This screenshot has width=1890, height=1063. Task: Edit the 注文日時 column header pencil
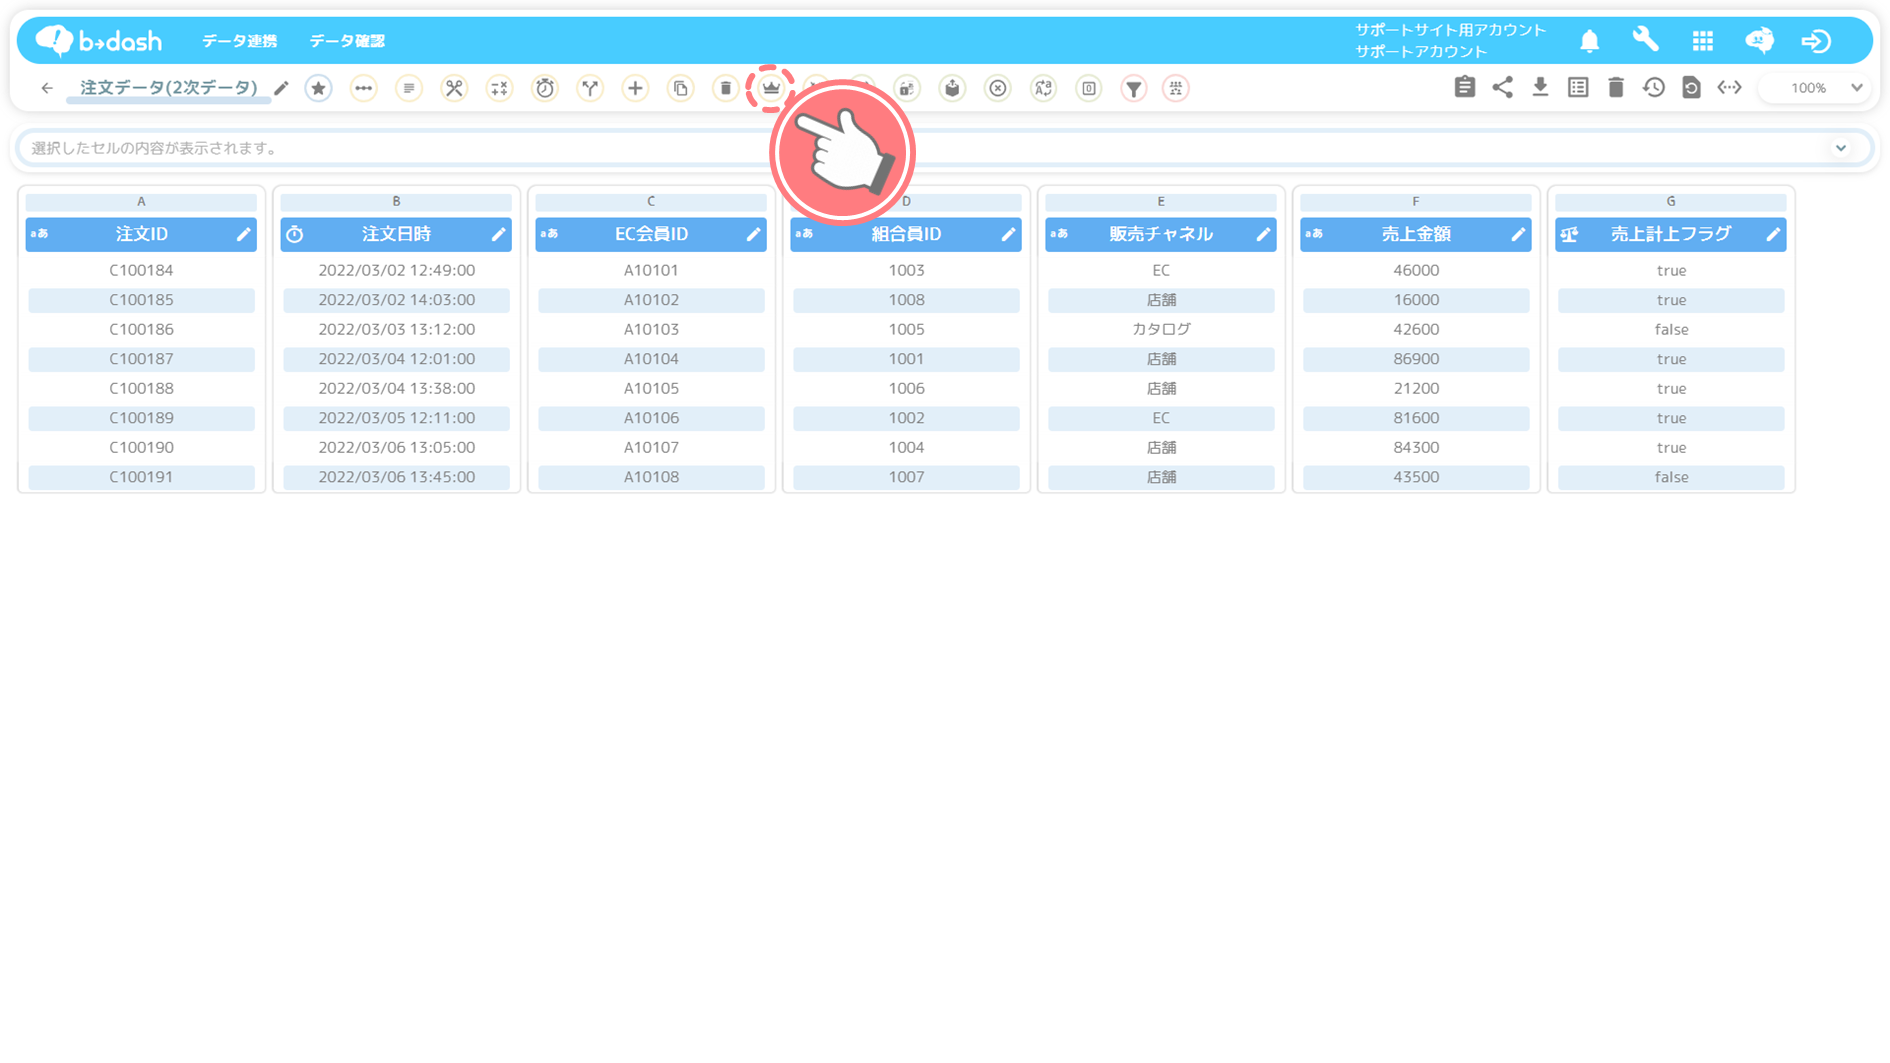tap(498, 234)
